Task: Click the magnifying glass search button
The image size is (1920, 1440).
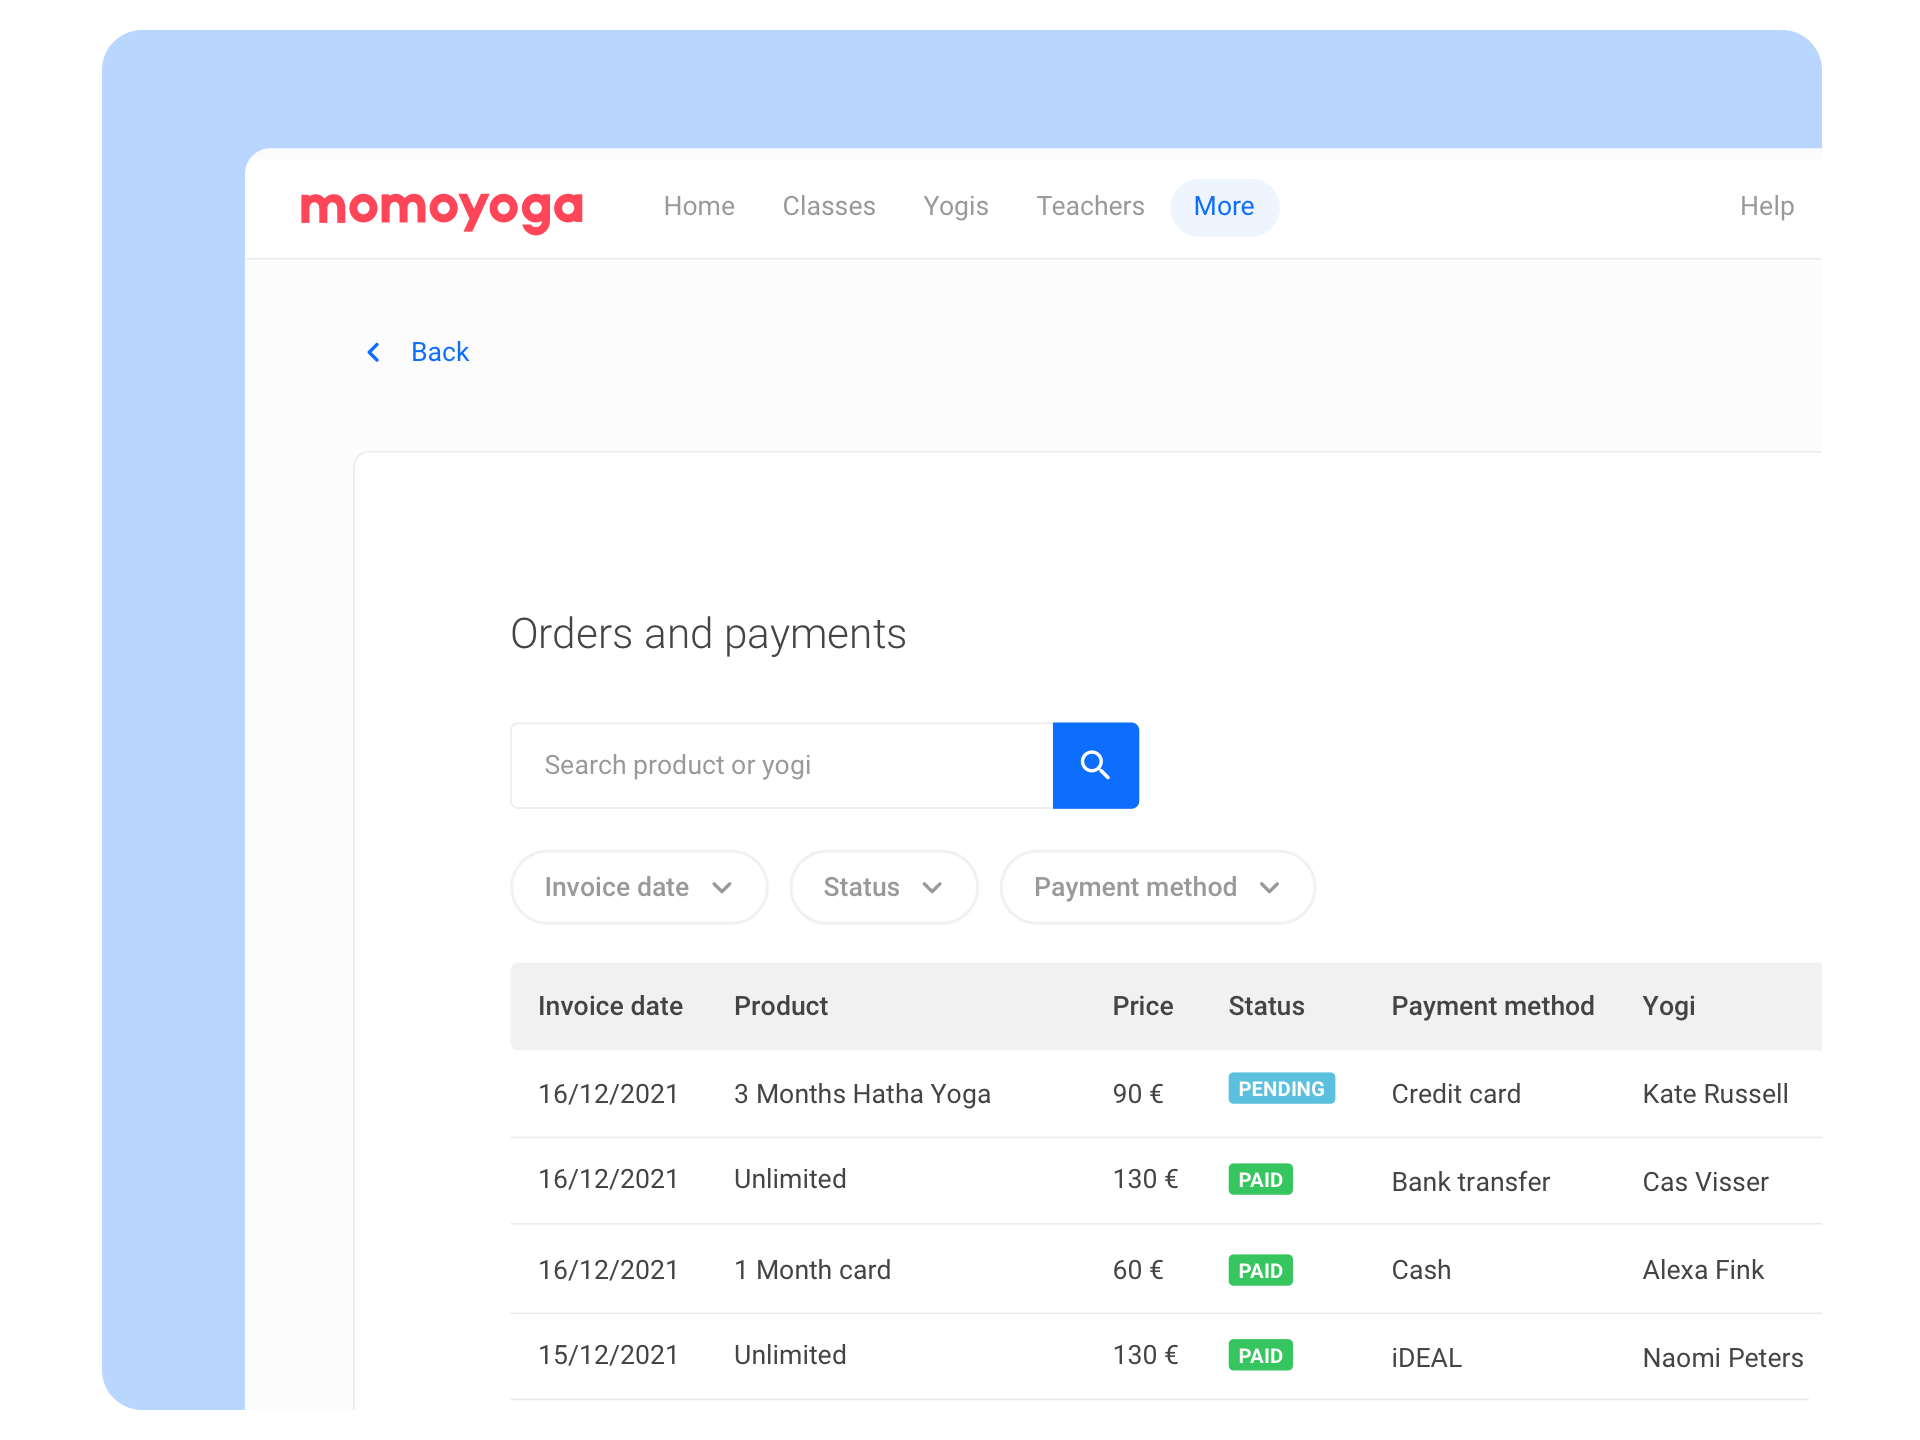Action: click(x=1095, y=765)
